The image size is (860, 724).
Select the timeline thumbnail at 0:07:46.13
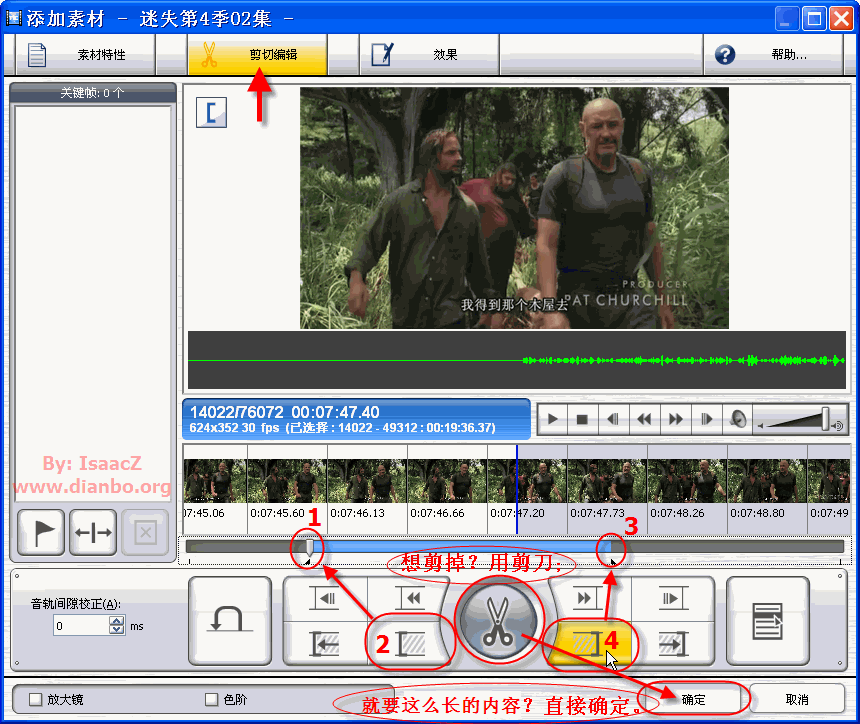pos(367,481)
